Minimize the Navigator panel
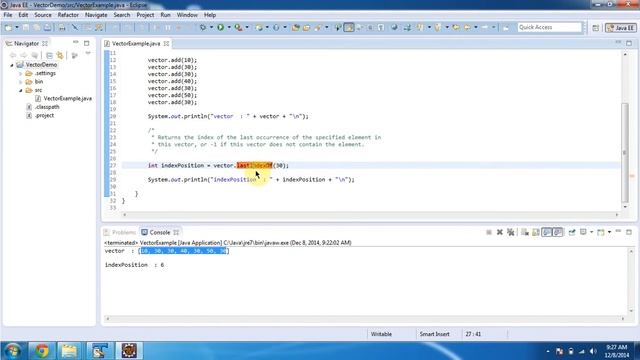This screenshot has width=640, height=360. coord(76,42)
